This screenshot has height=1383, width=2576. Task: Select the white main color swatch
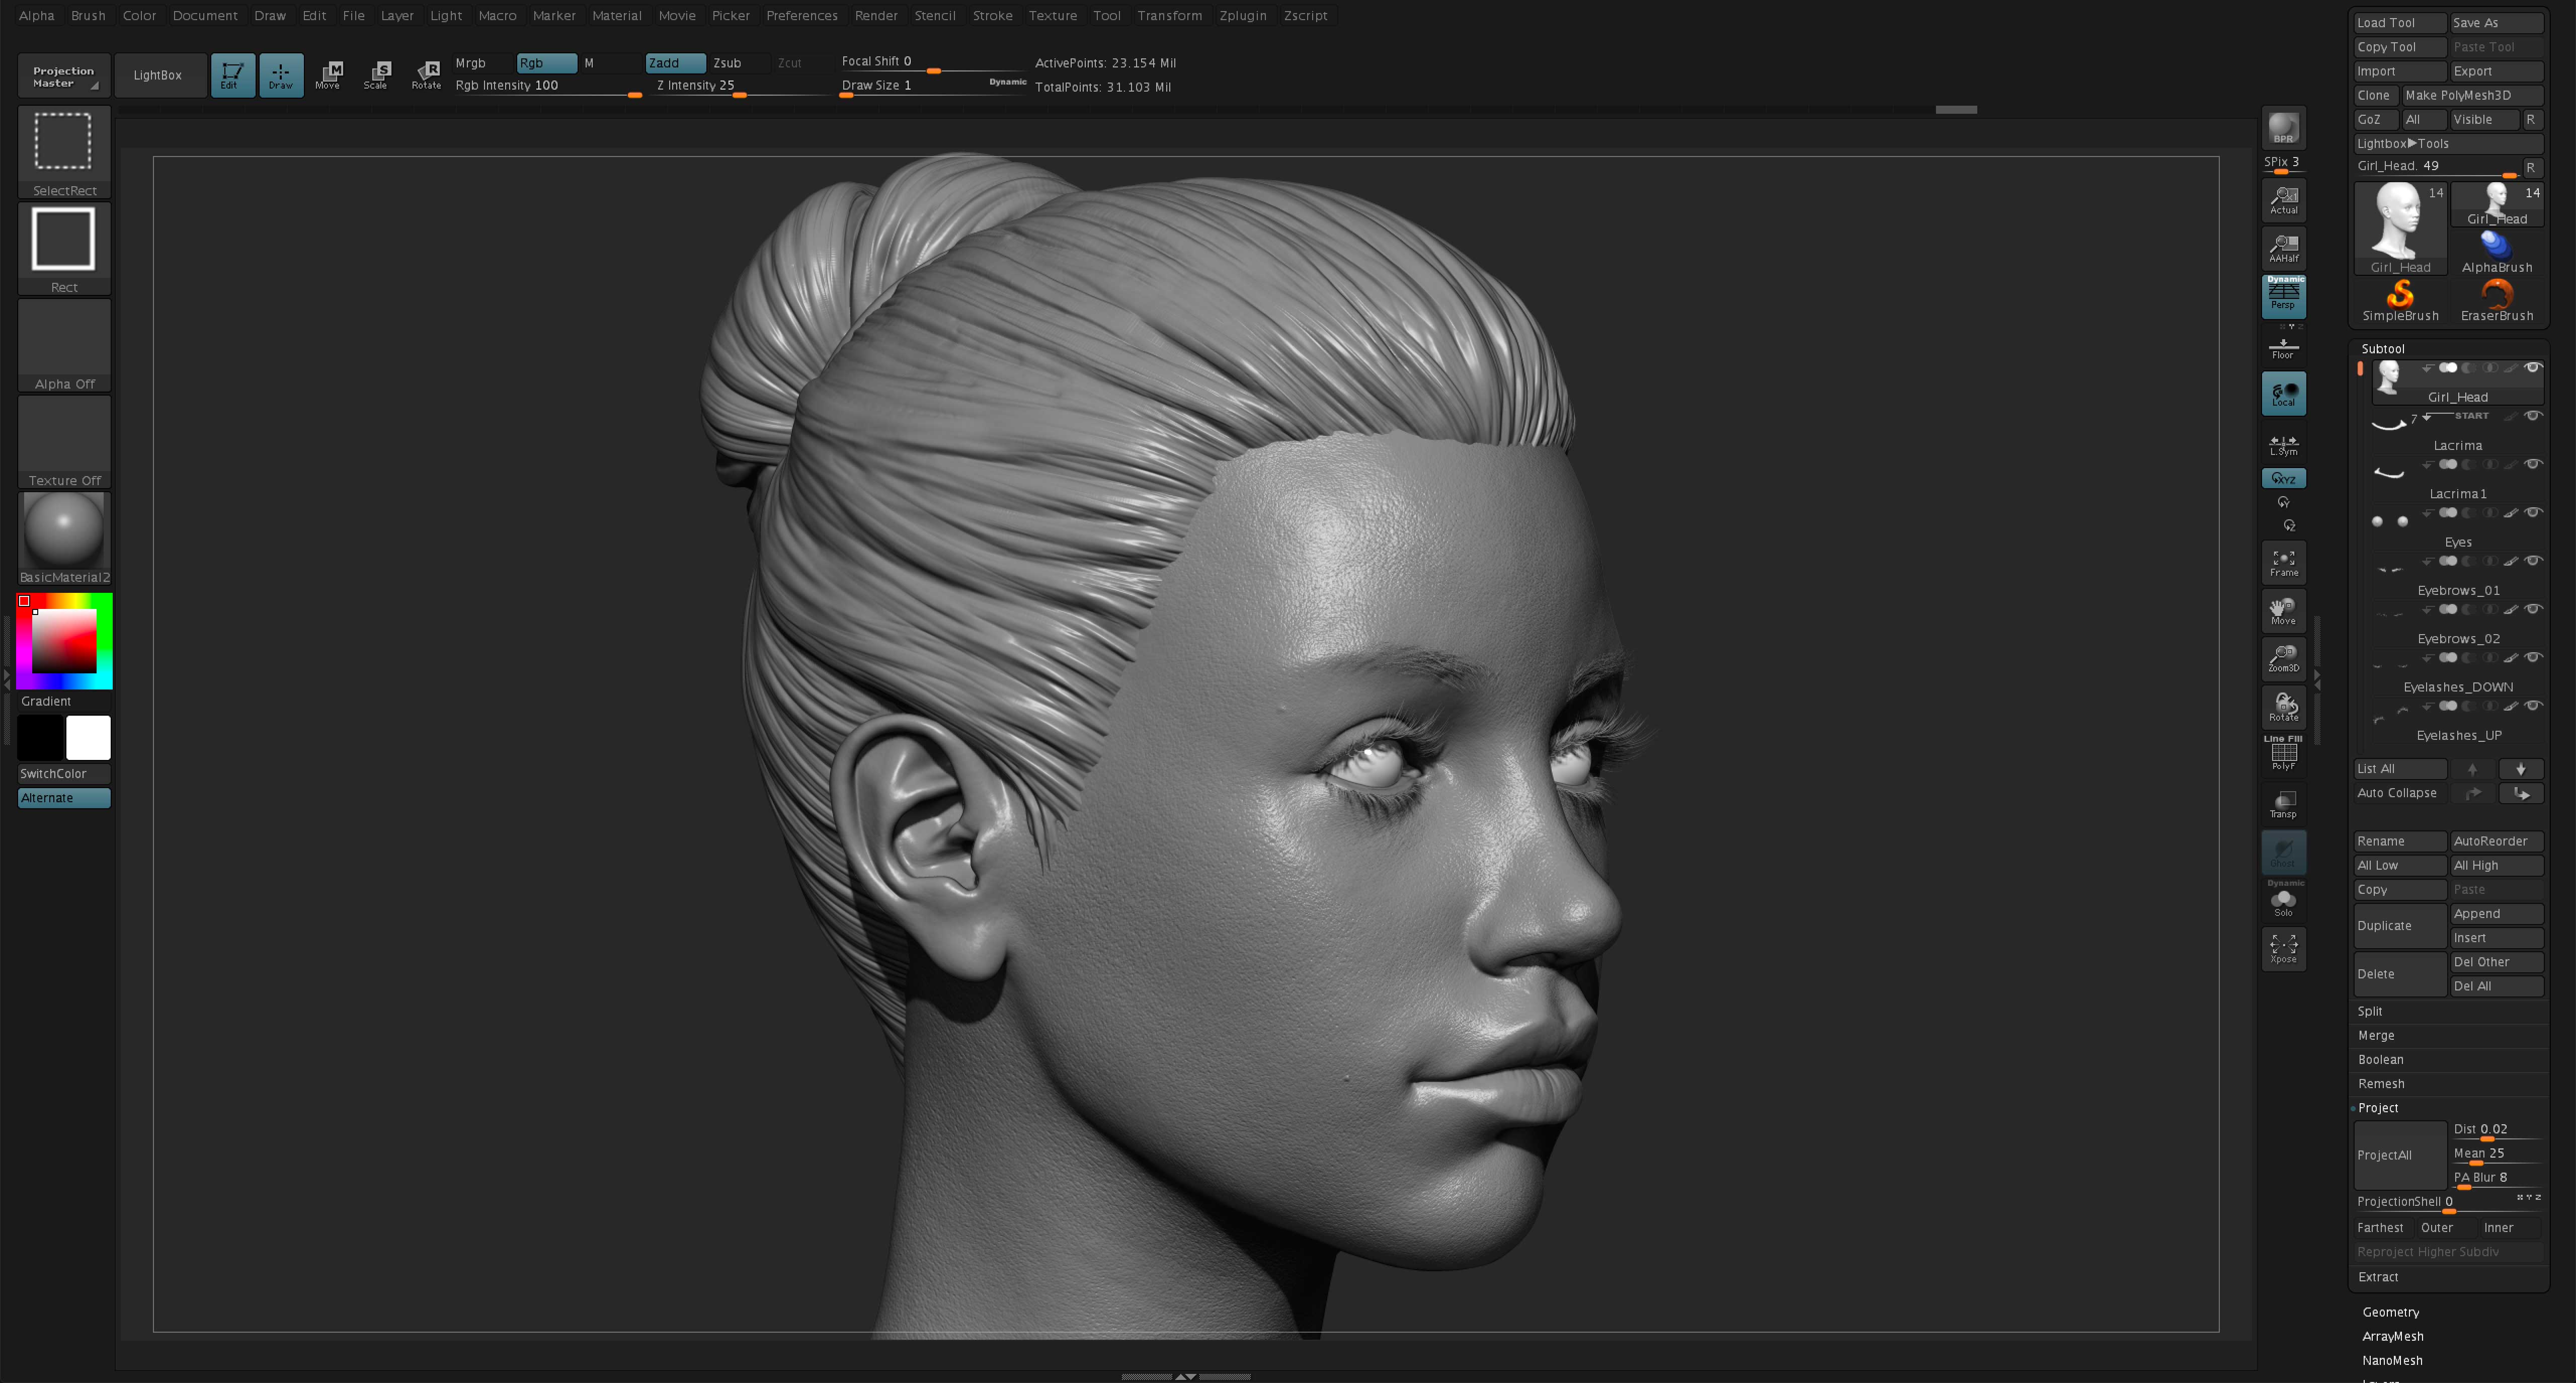(x=88, y=738)
